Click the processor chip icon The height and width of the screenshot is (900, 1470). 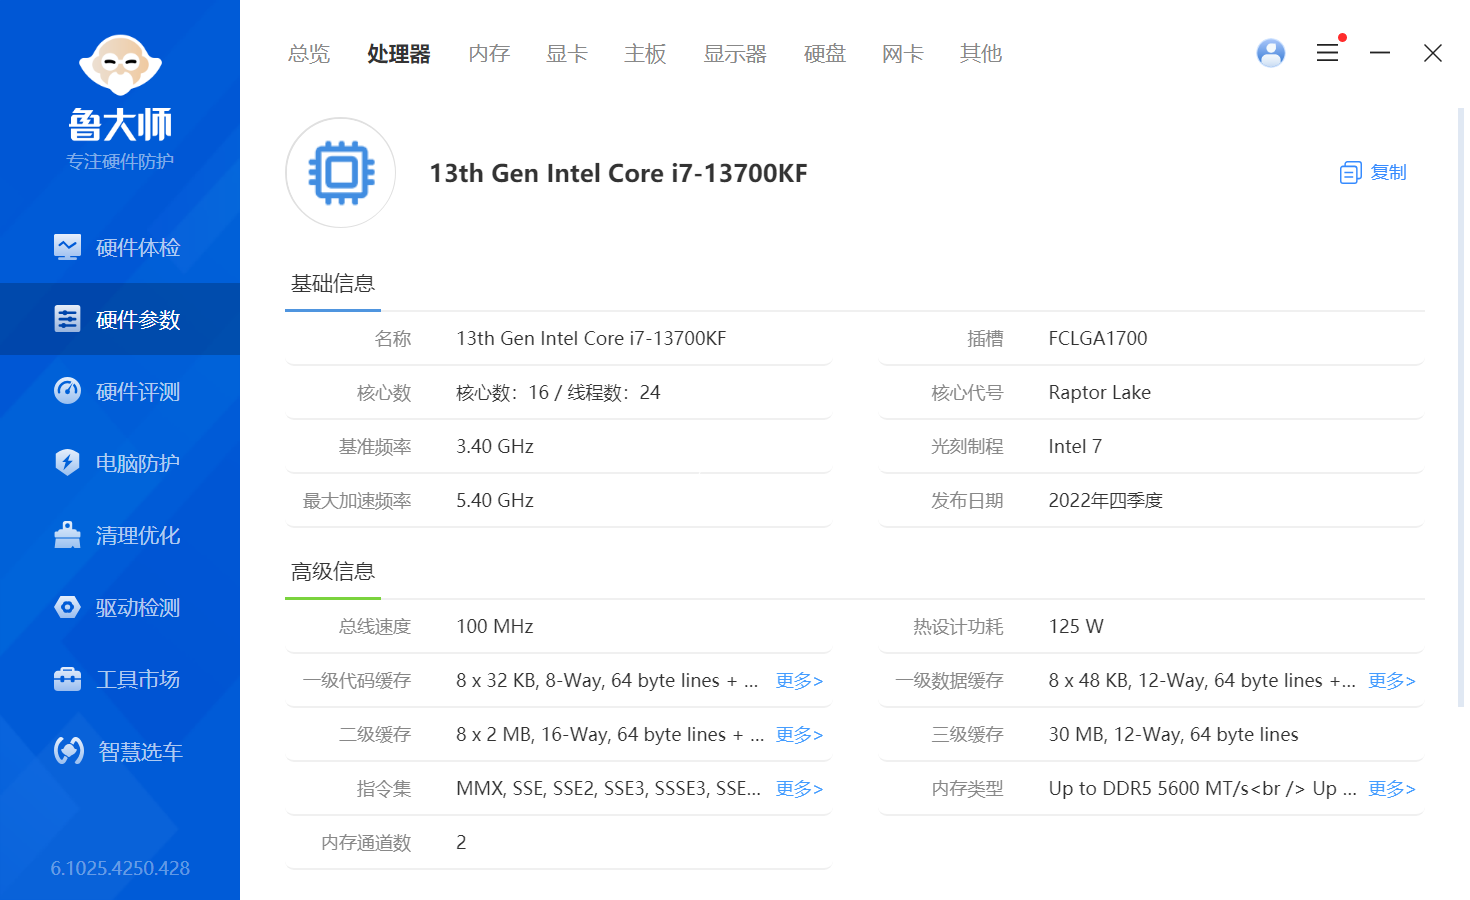(341, 173)
